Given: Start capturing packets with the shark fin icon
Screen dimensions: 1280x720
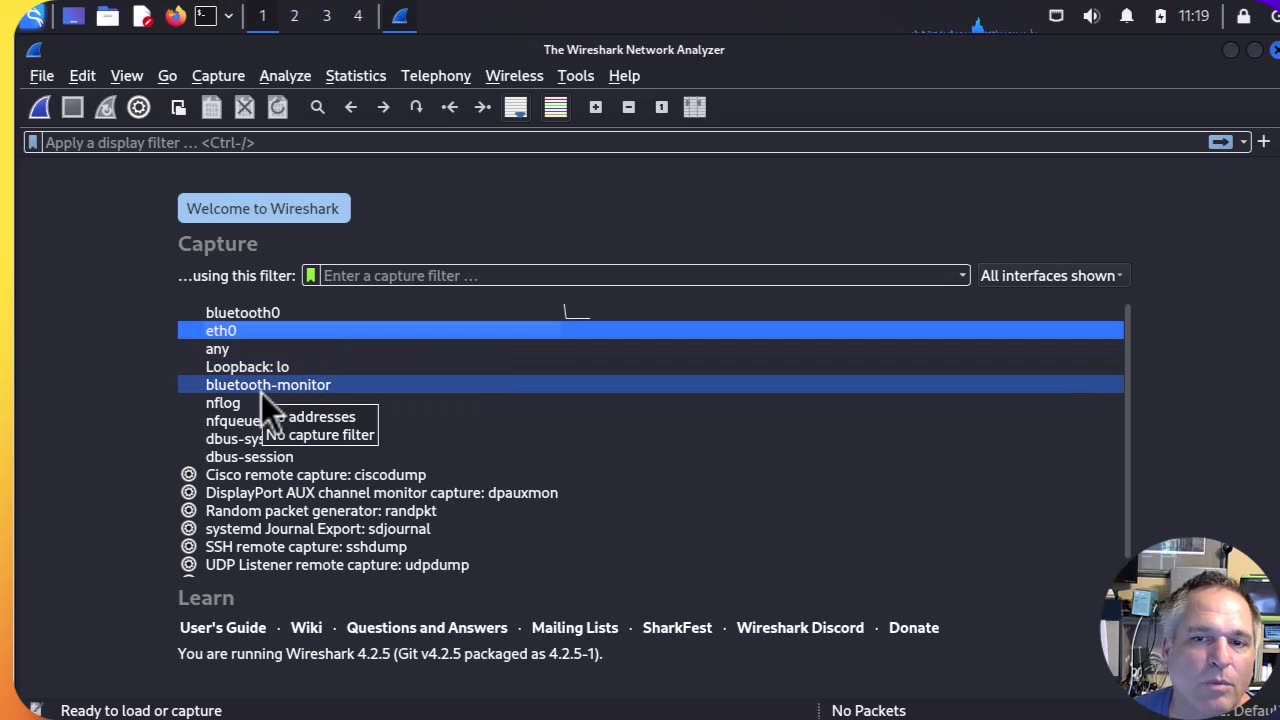Looking at the screenshot, I should pos(40,107).
